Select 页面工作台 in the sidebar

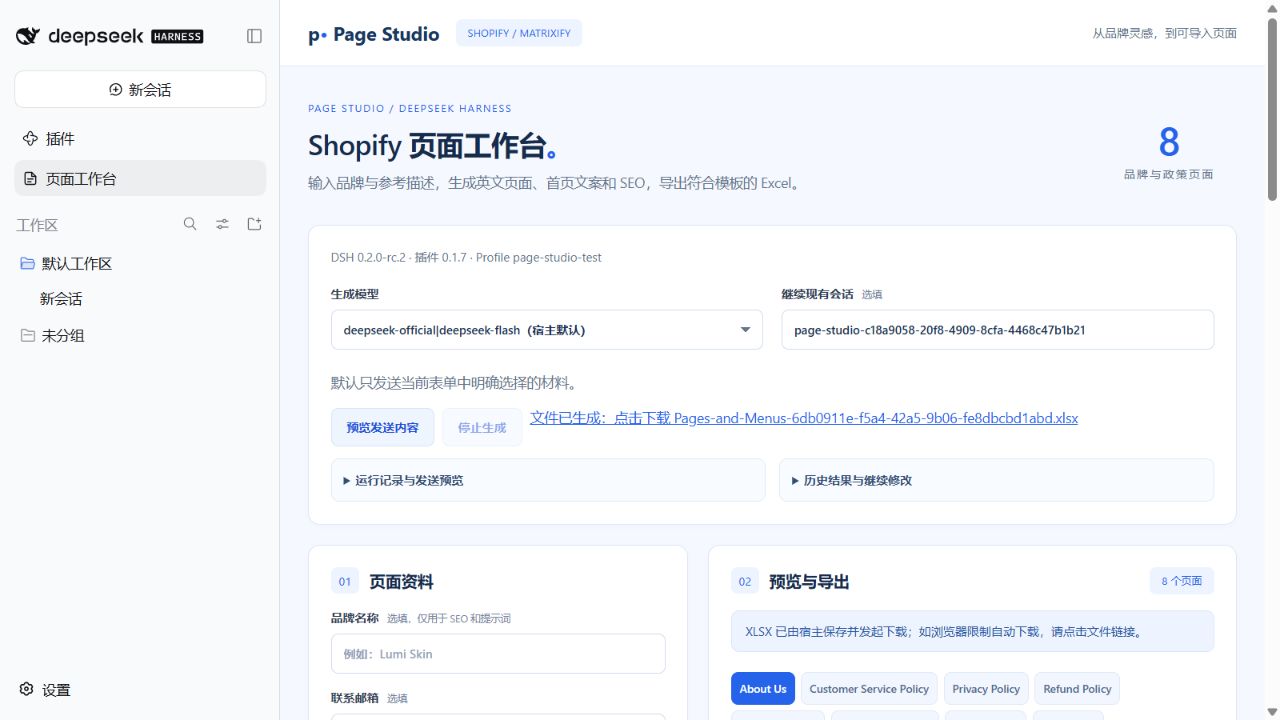[x=140, y=179]
